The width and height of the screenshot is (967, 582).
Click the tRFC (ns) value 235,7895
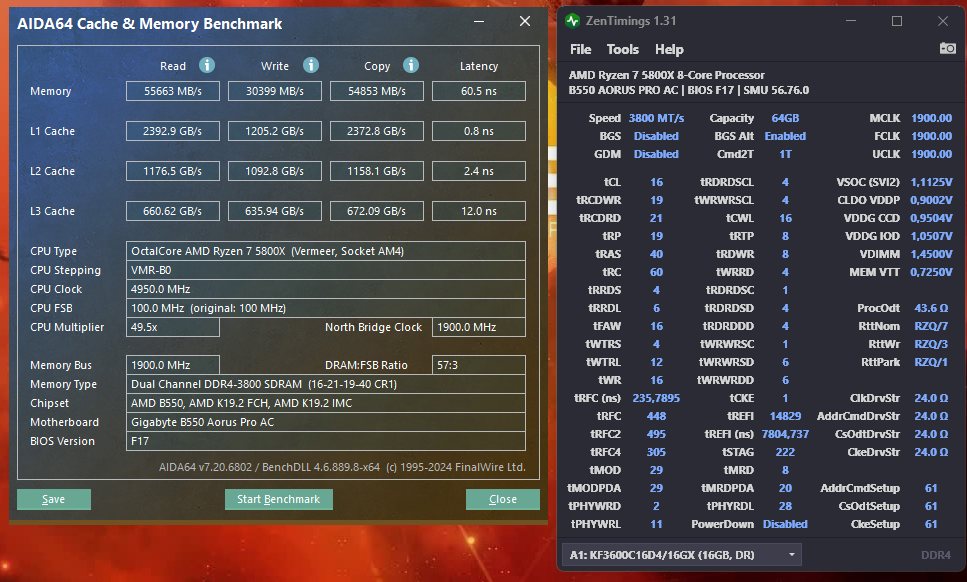tap(656, 398)
